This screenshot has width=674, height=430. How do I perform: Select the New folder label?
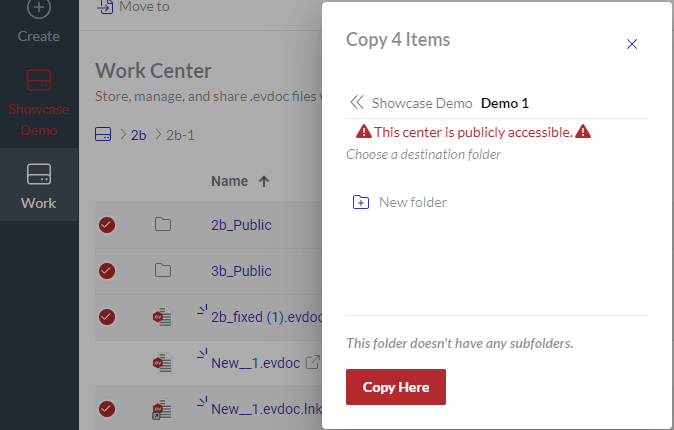click(413, 202)
